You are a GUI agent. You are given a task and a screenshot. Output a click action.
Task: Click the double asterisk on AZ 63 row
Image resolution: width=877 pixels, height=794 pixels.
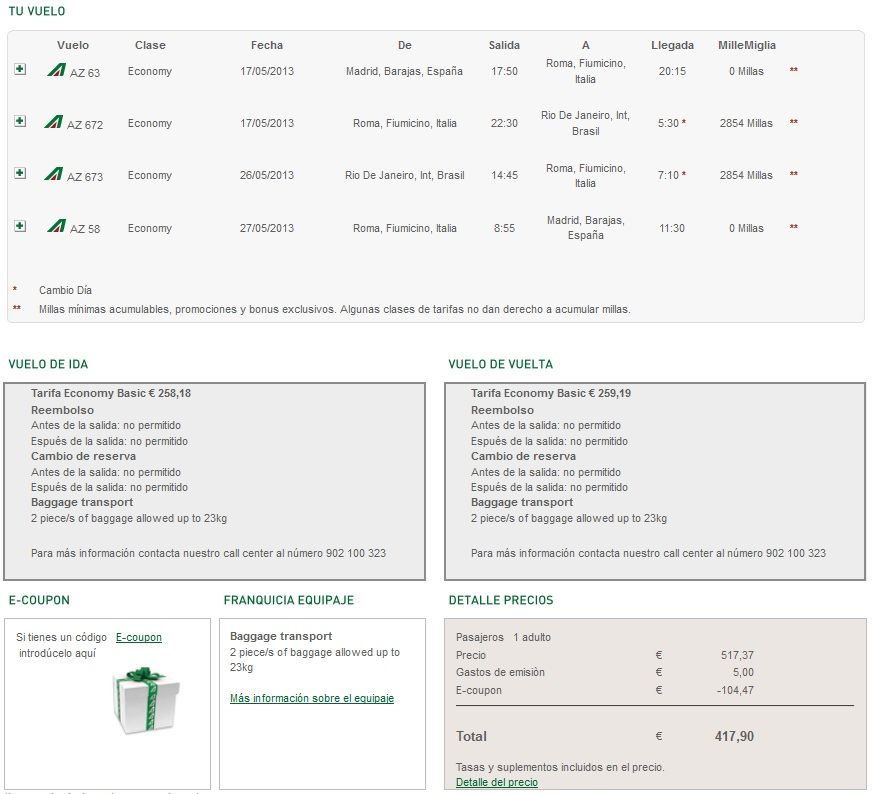click(x=793, y=70)
